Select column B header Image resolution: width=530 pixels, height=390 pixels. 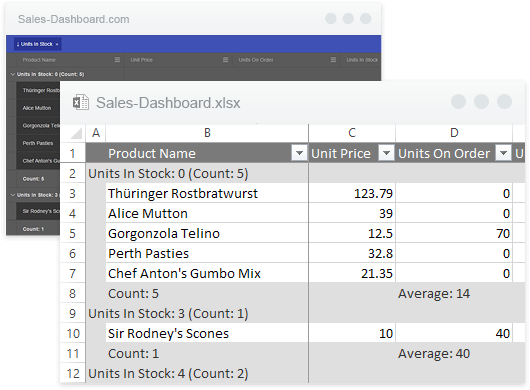[x=207, y=133]
